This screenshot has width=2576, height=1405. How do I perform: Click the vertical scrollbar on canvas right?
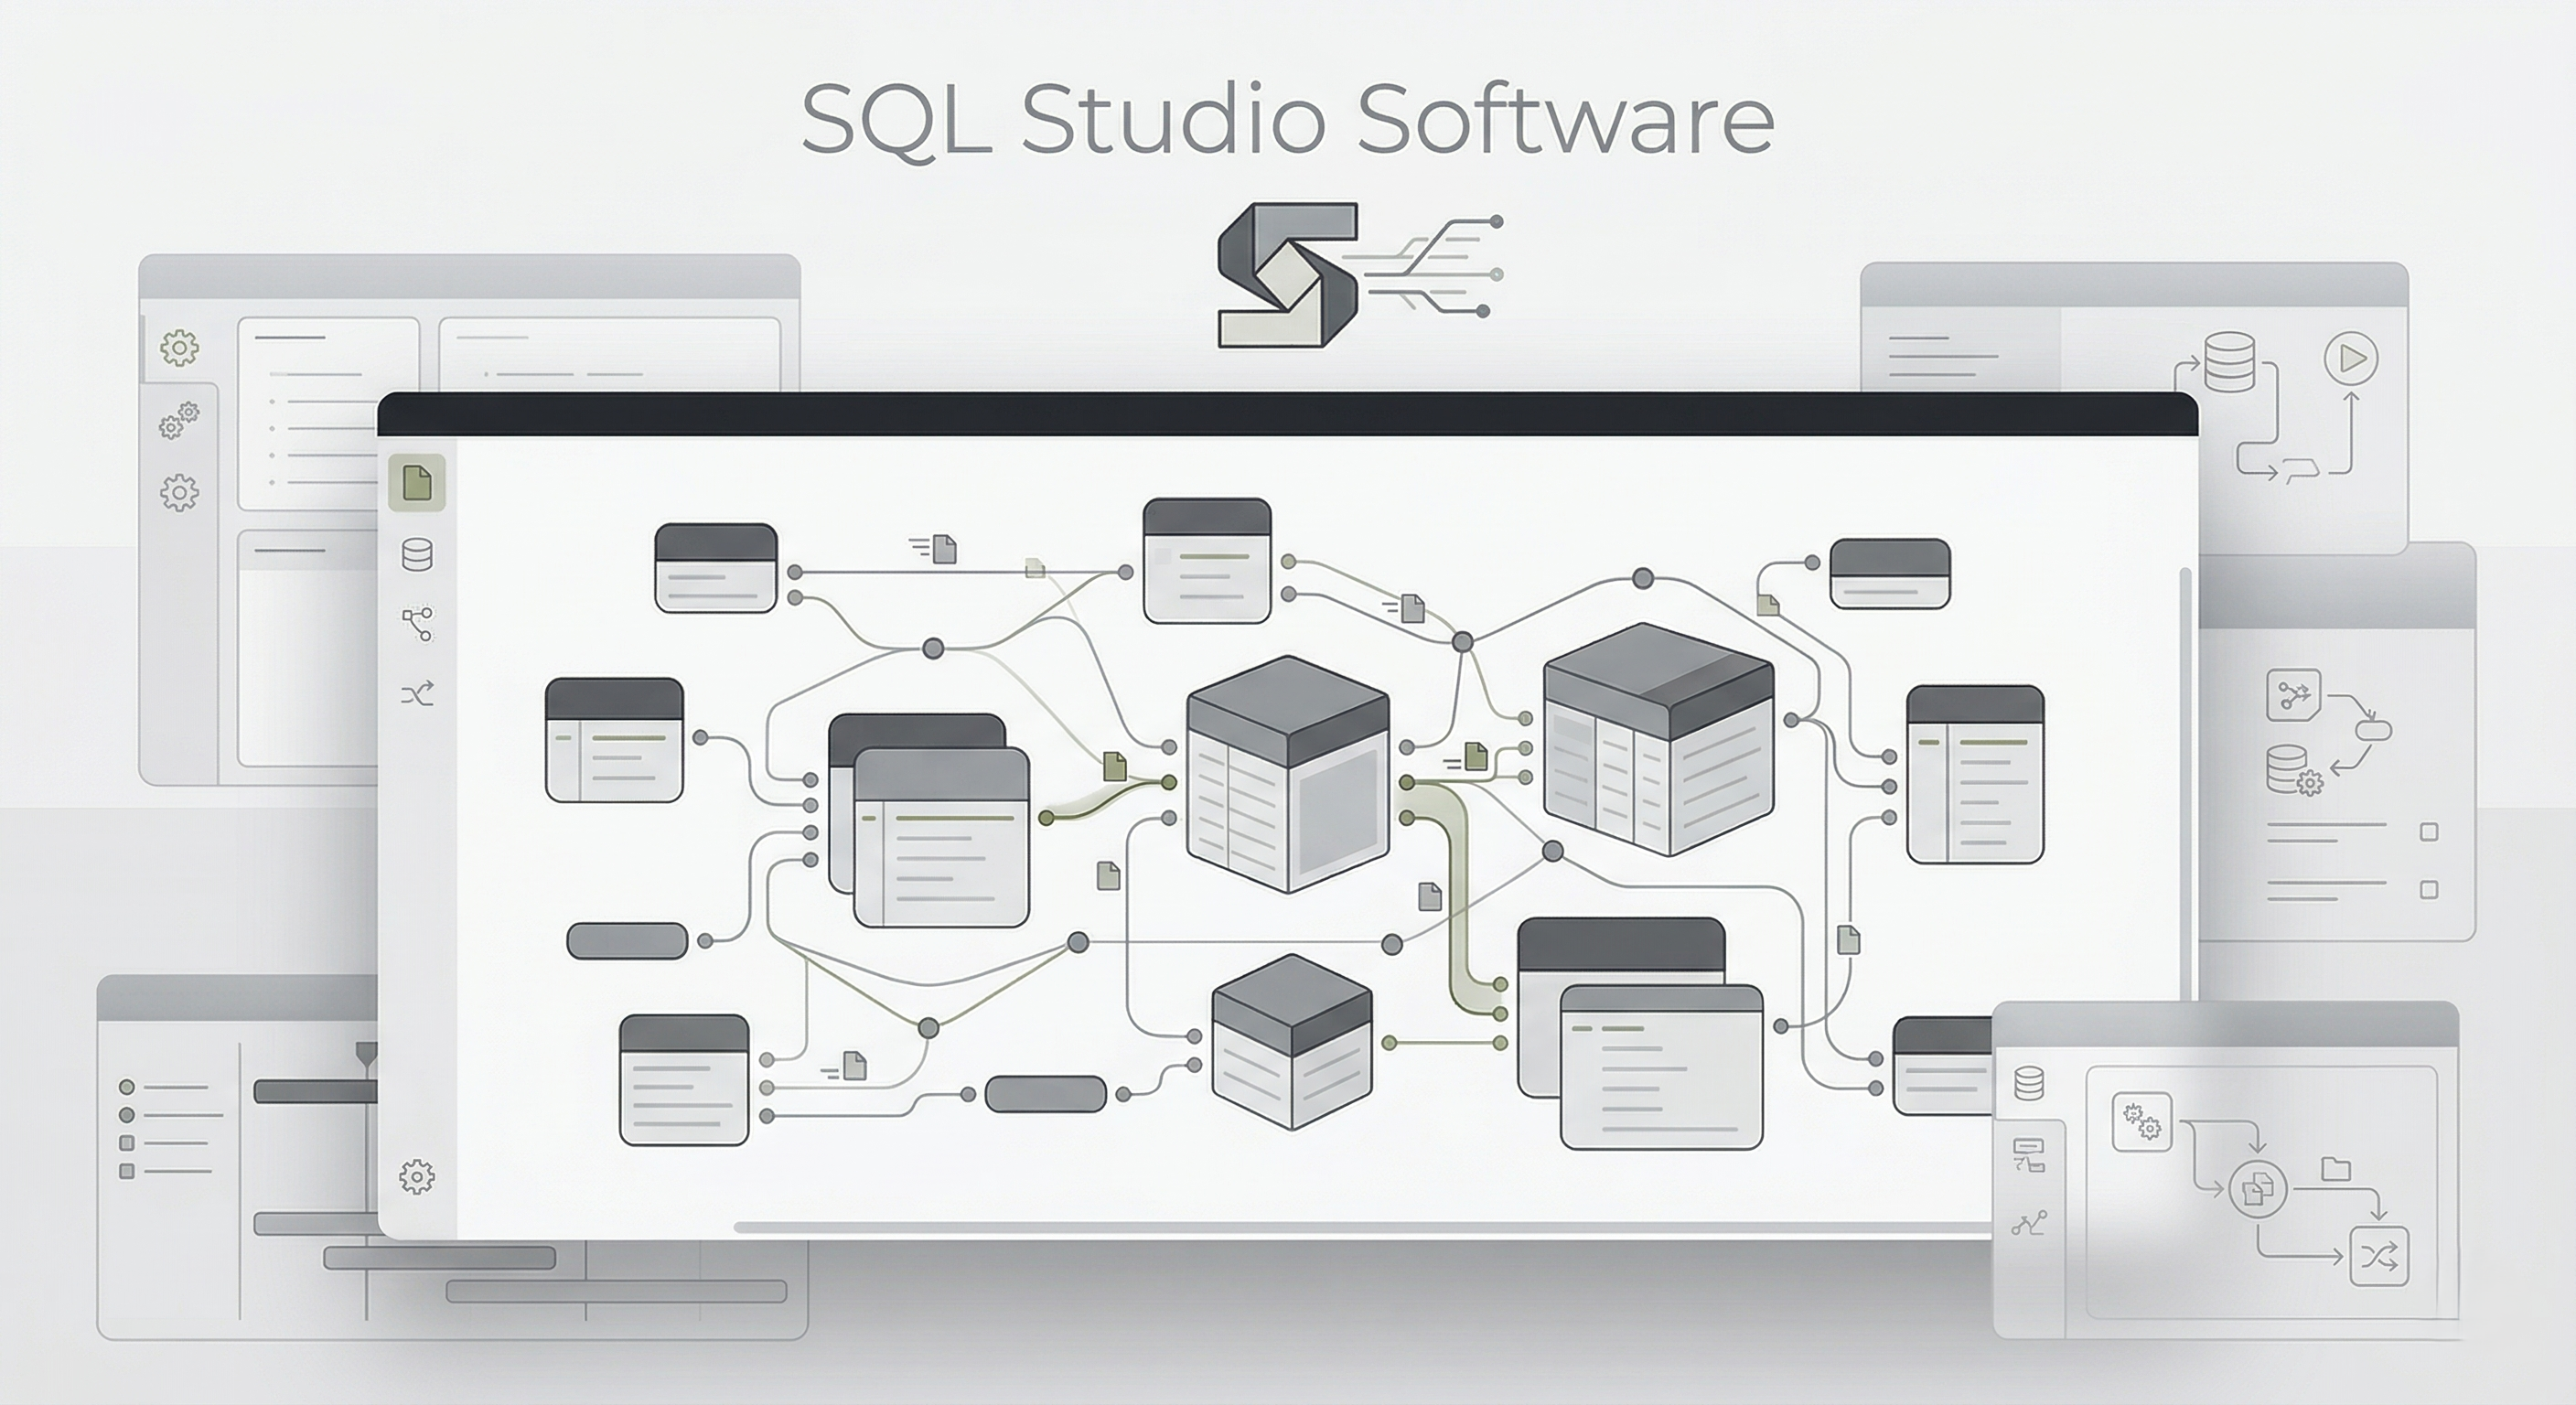(x=2185, y=780)
